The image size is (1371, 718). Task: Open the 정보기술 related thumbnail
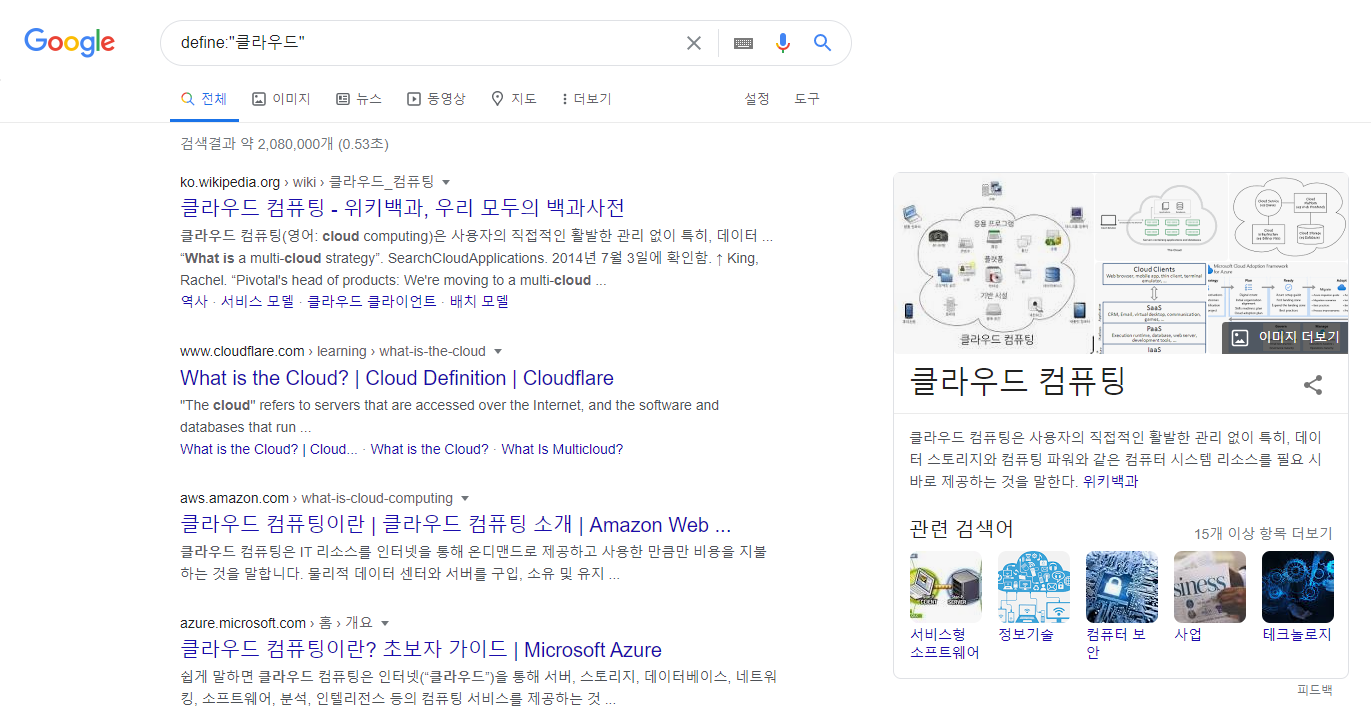1034,587
